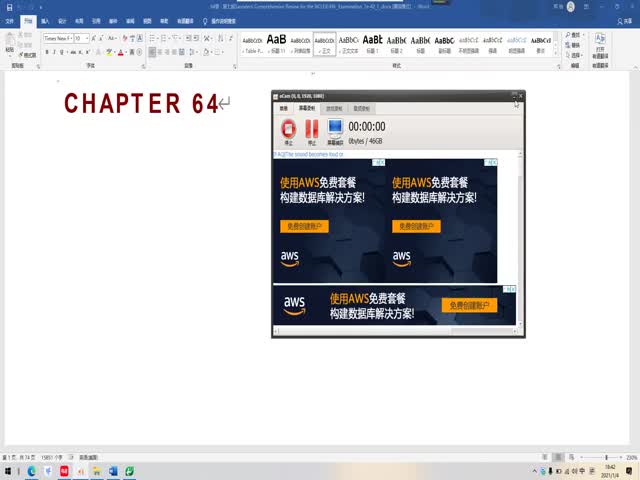This screenshot has height=480, width=640.
Task: Start a numbered list
Action: click(164, 38)
